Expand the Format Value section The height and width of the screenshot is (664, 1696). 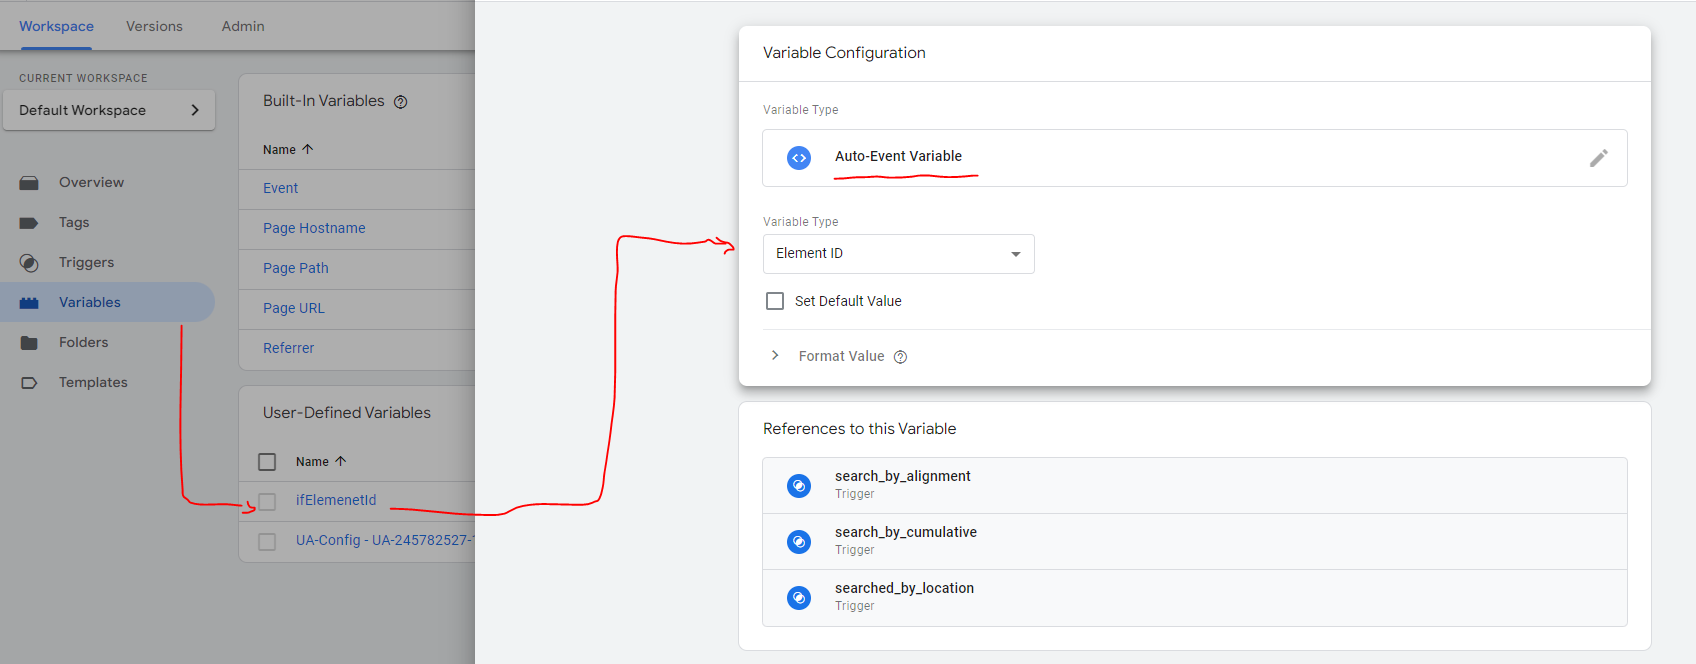tap(775, 356)
